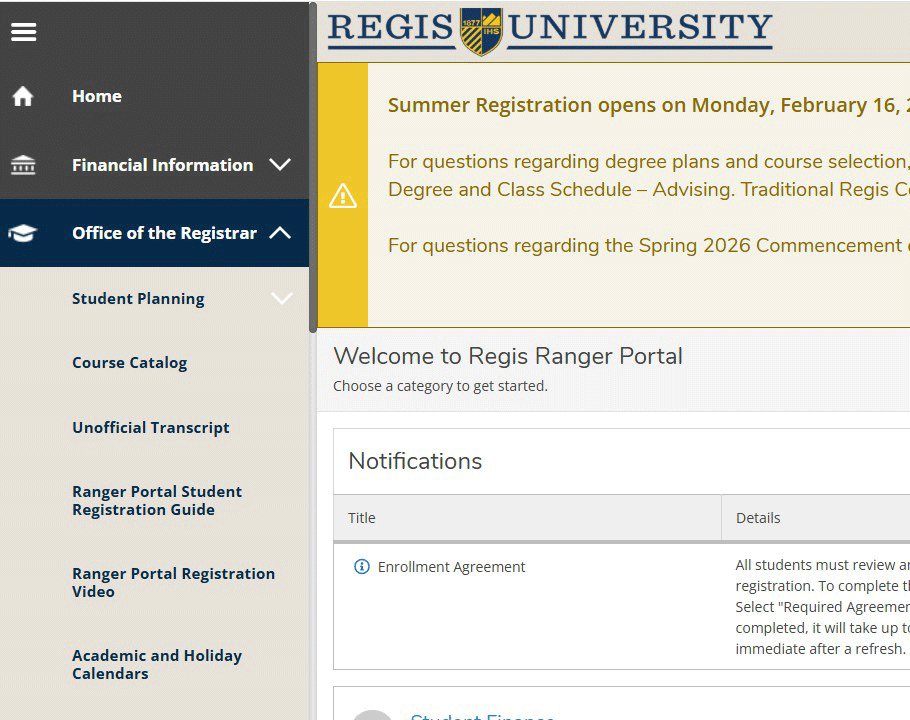This screenshot has height=720, width=910.
Task: Click the info icon beside Enrollment Agreement
Action: (361, 566)
